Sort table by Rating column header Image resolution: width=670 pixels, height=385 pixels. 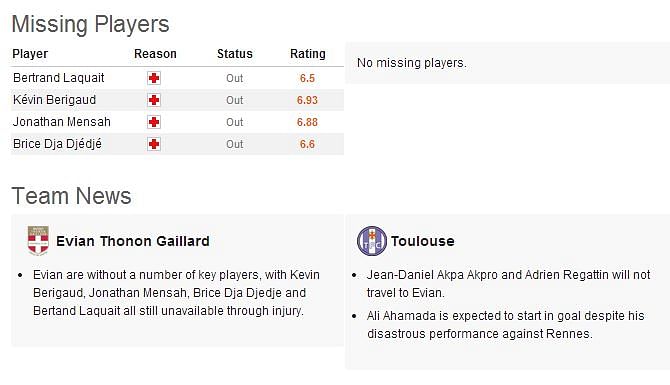[308, 54]
